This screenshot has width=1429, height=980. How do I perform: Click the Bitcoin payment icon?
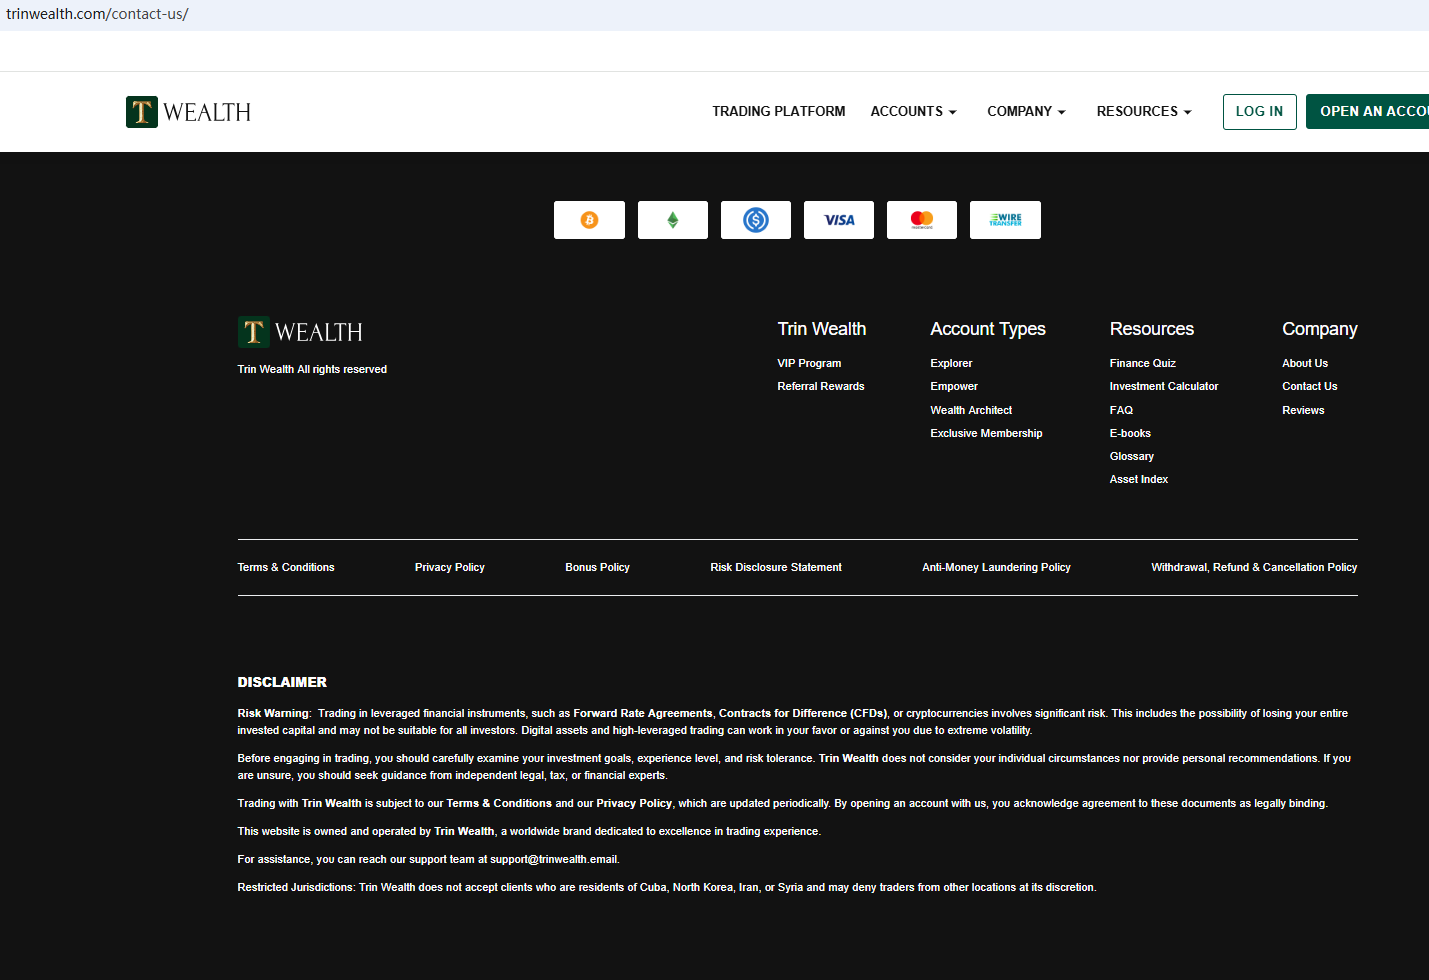click(x=589, y=220)
